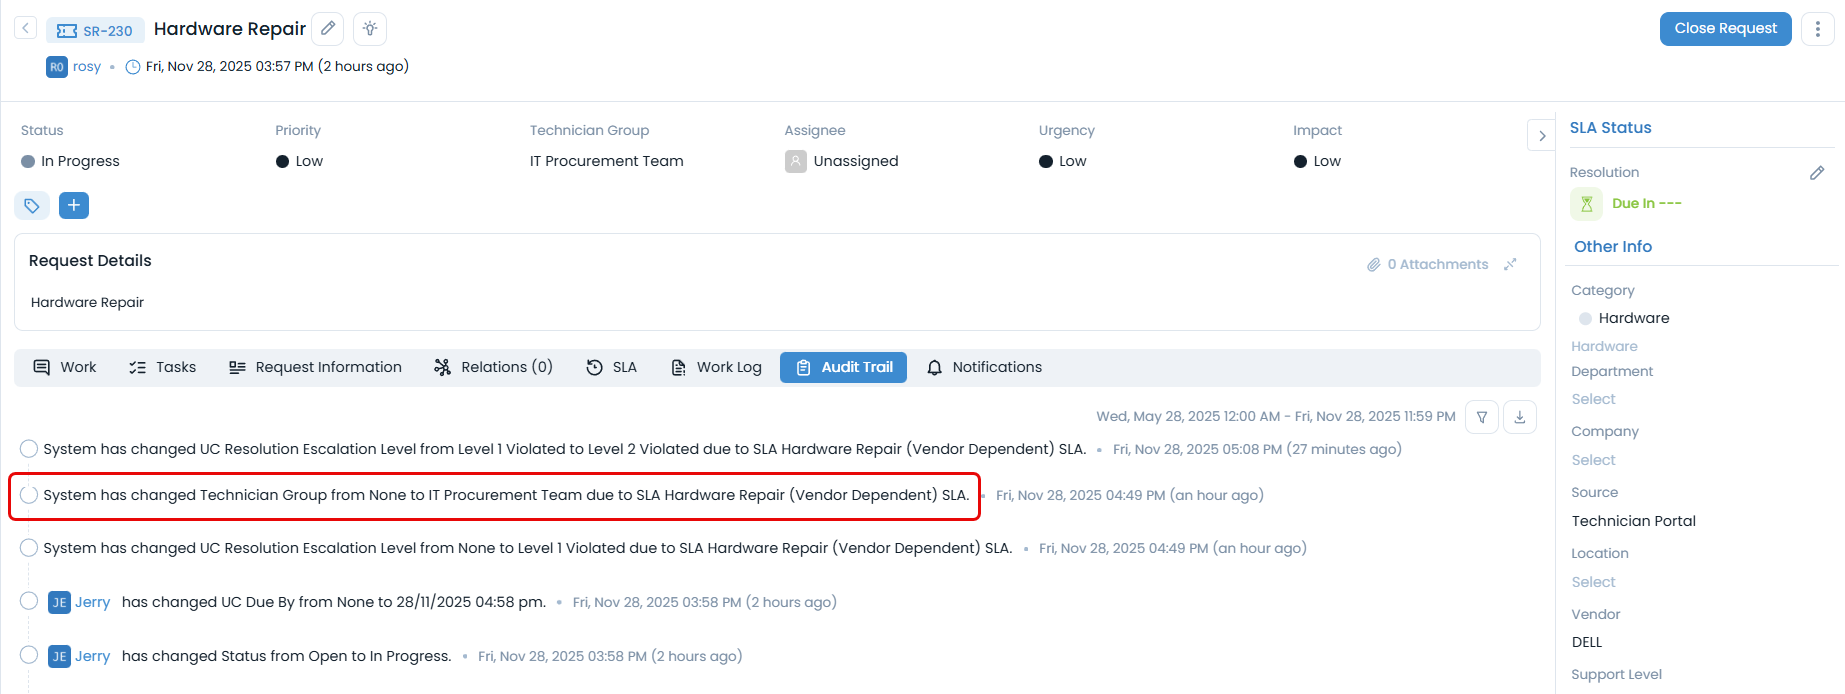
Task: Click the tag icon under Status
Action: (32, 206)
